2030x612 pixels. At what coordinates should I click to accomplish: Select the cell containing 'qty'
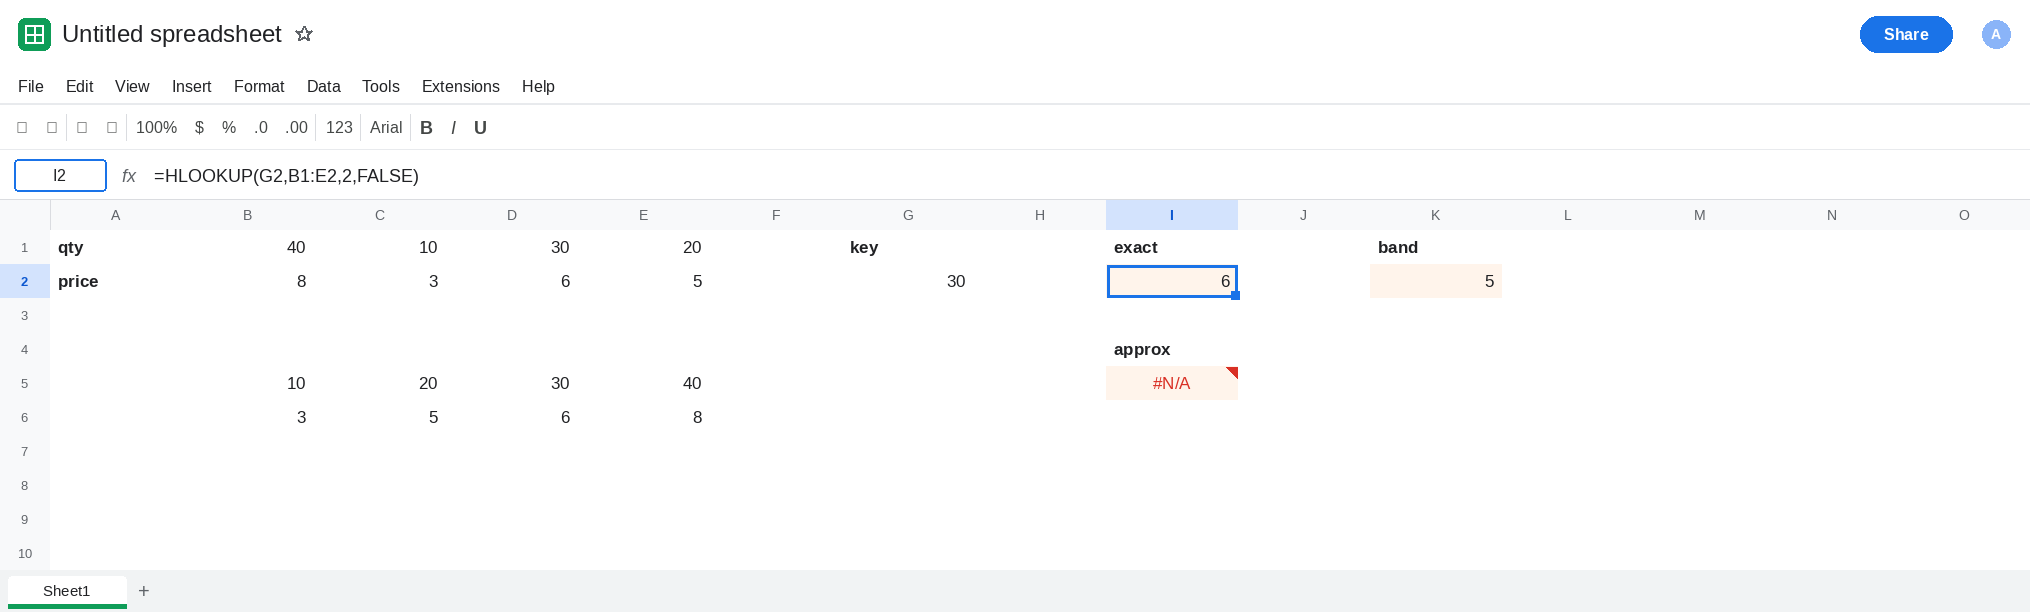(x=116, y=247)
